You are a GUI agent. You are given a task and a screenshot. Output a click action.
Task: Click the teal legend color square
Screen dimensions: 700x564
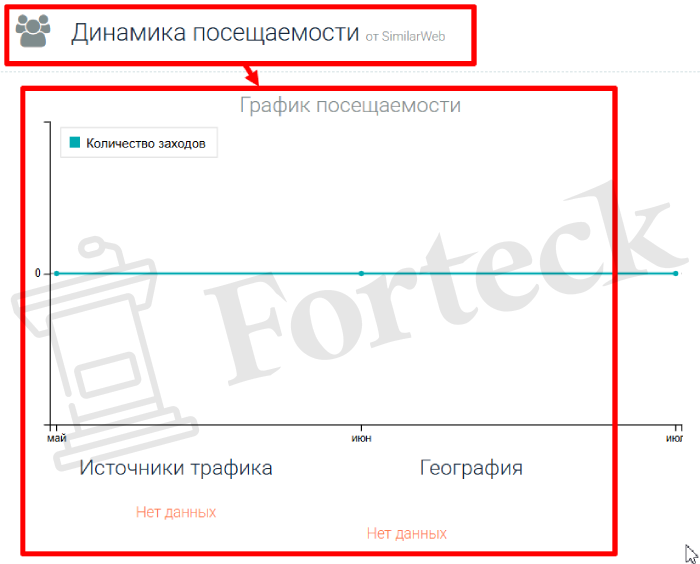click(x=74, y=143)
